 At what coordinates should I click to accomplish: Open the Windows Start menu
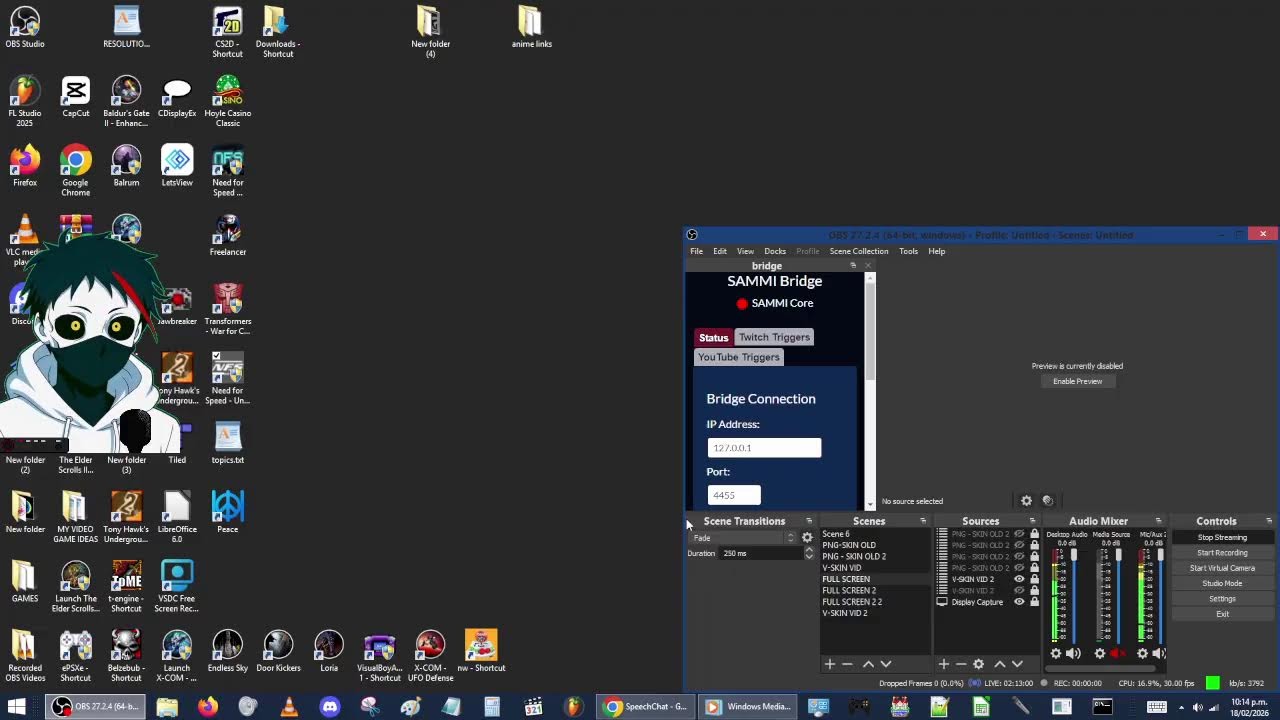(17, 707)
